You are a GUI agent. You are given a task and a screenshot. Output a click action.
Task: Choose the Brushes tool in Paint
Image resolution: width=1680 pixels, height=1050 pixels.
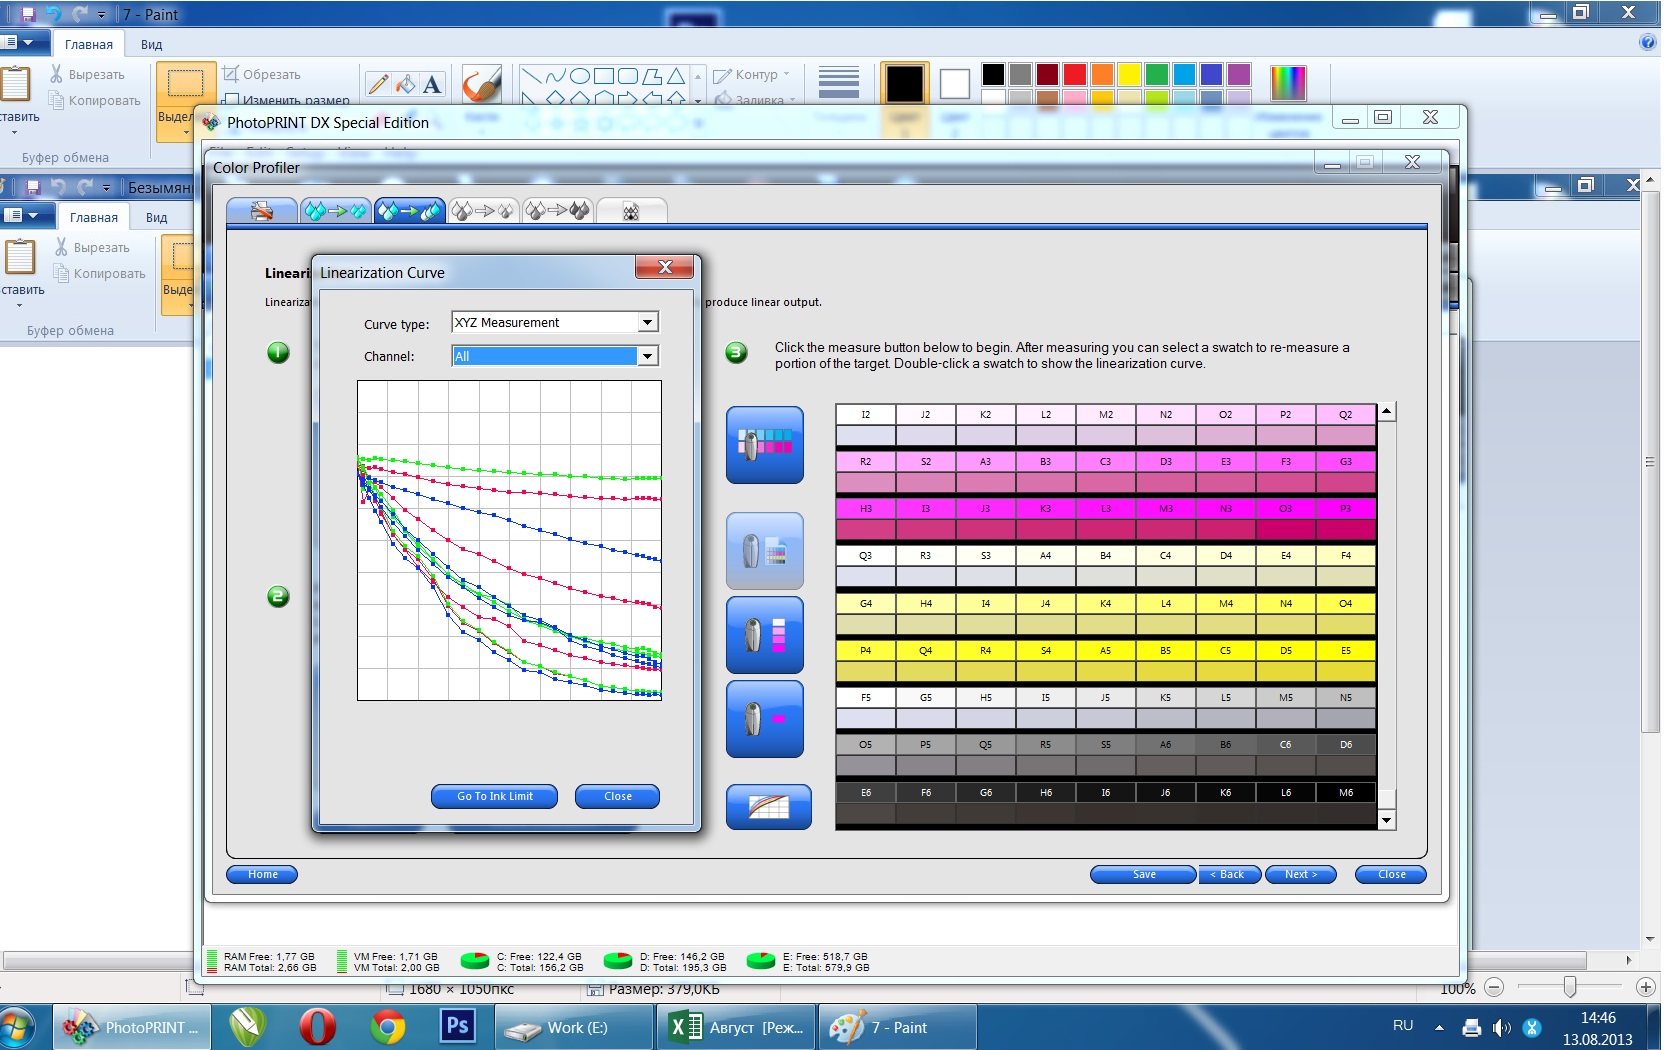click(482, 84)
